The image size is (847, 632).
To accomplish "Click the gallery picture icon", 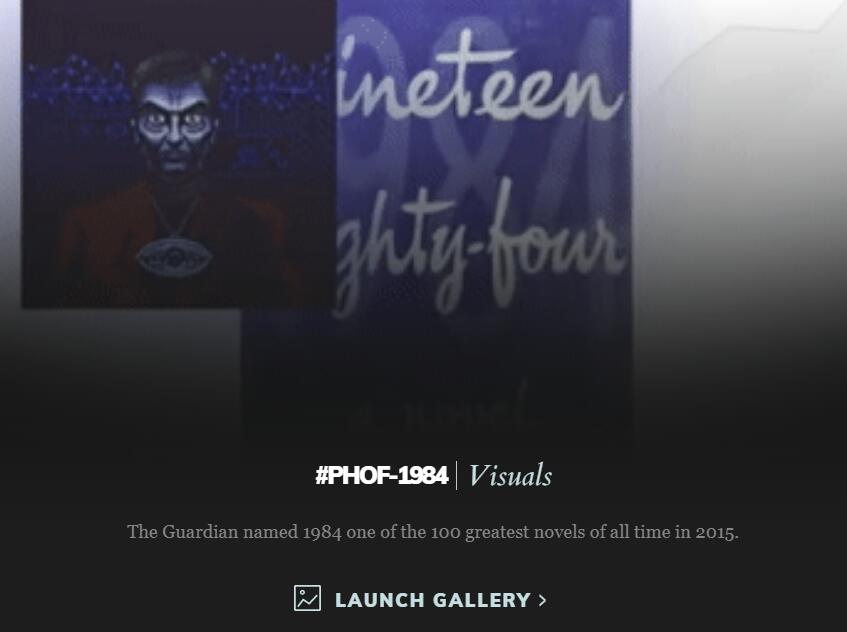I will 307,599.
